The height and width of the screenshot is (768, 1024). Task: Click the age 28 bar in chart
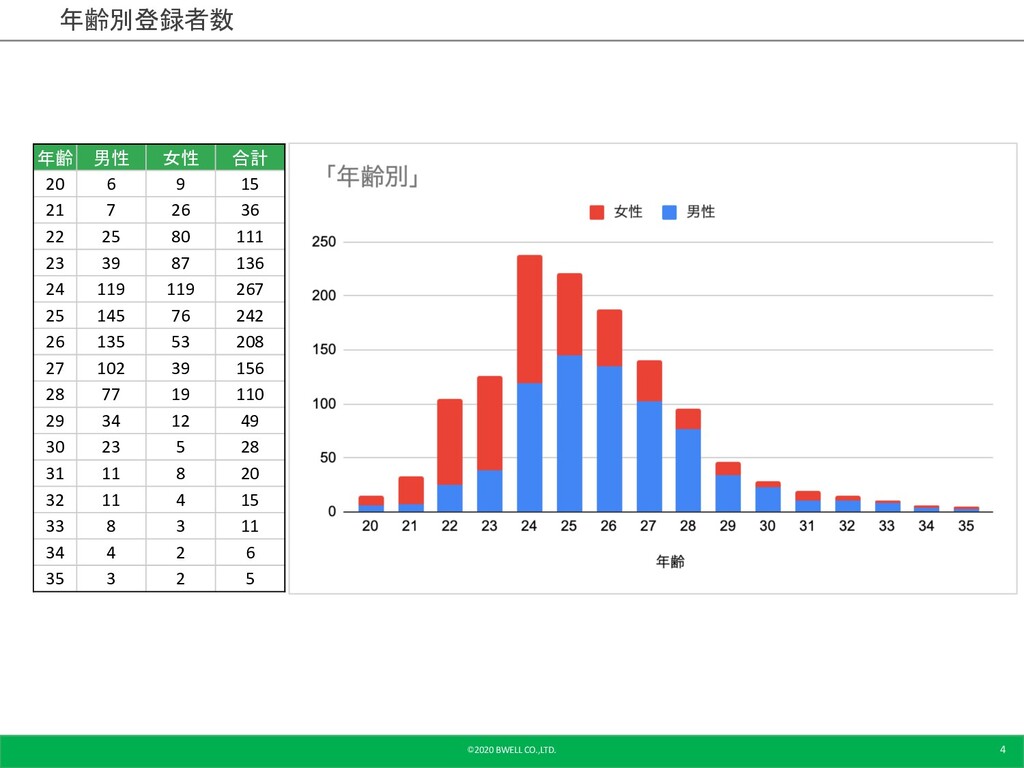click(688, 460)
